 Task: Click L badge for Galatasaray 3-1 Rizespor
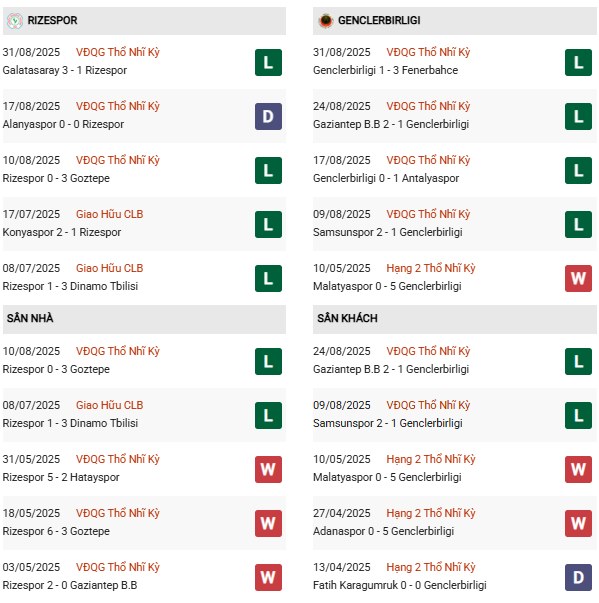click(268, 62)
